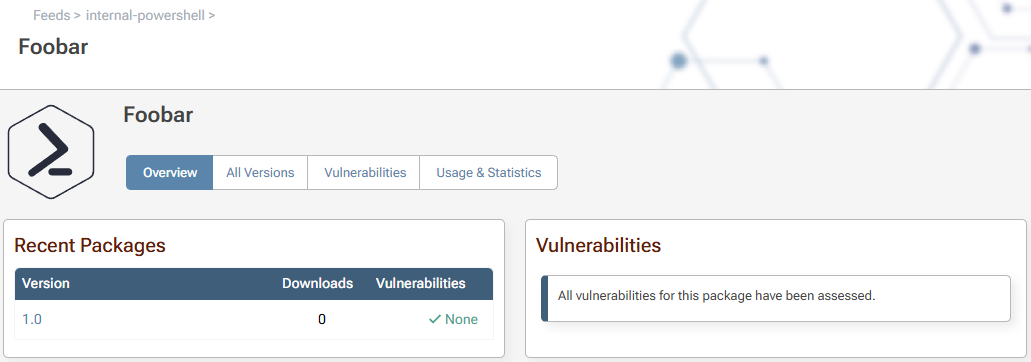Click the Vulnerabilities panel heading on right
The width and height of the screenshot is (1031, 362).
point(598,246)
